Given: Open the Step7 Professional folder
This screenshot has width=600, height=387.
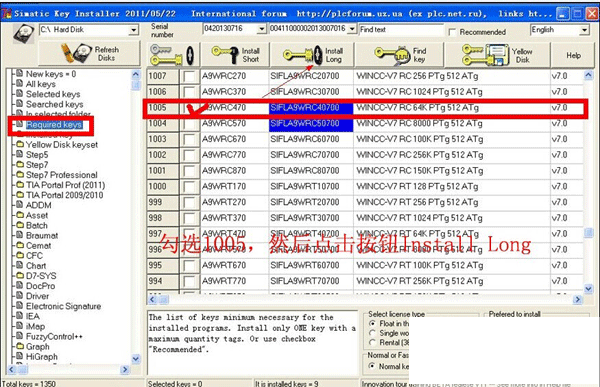Looking at the screenshot, I should 61,175.
